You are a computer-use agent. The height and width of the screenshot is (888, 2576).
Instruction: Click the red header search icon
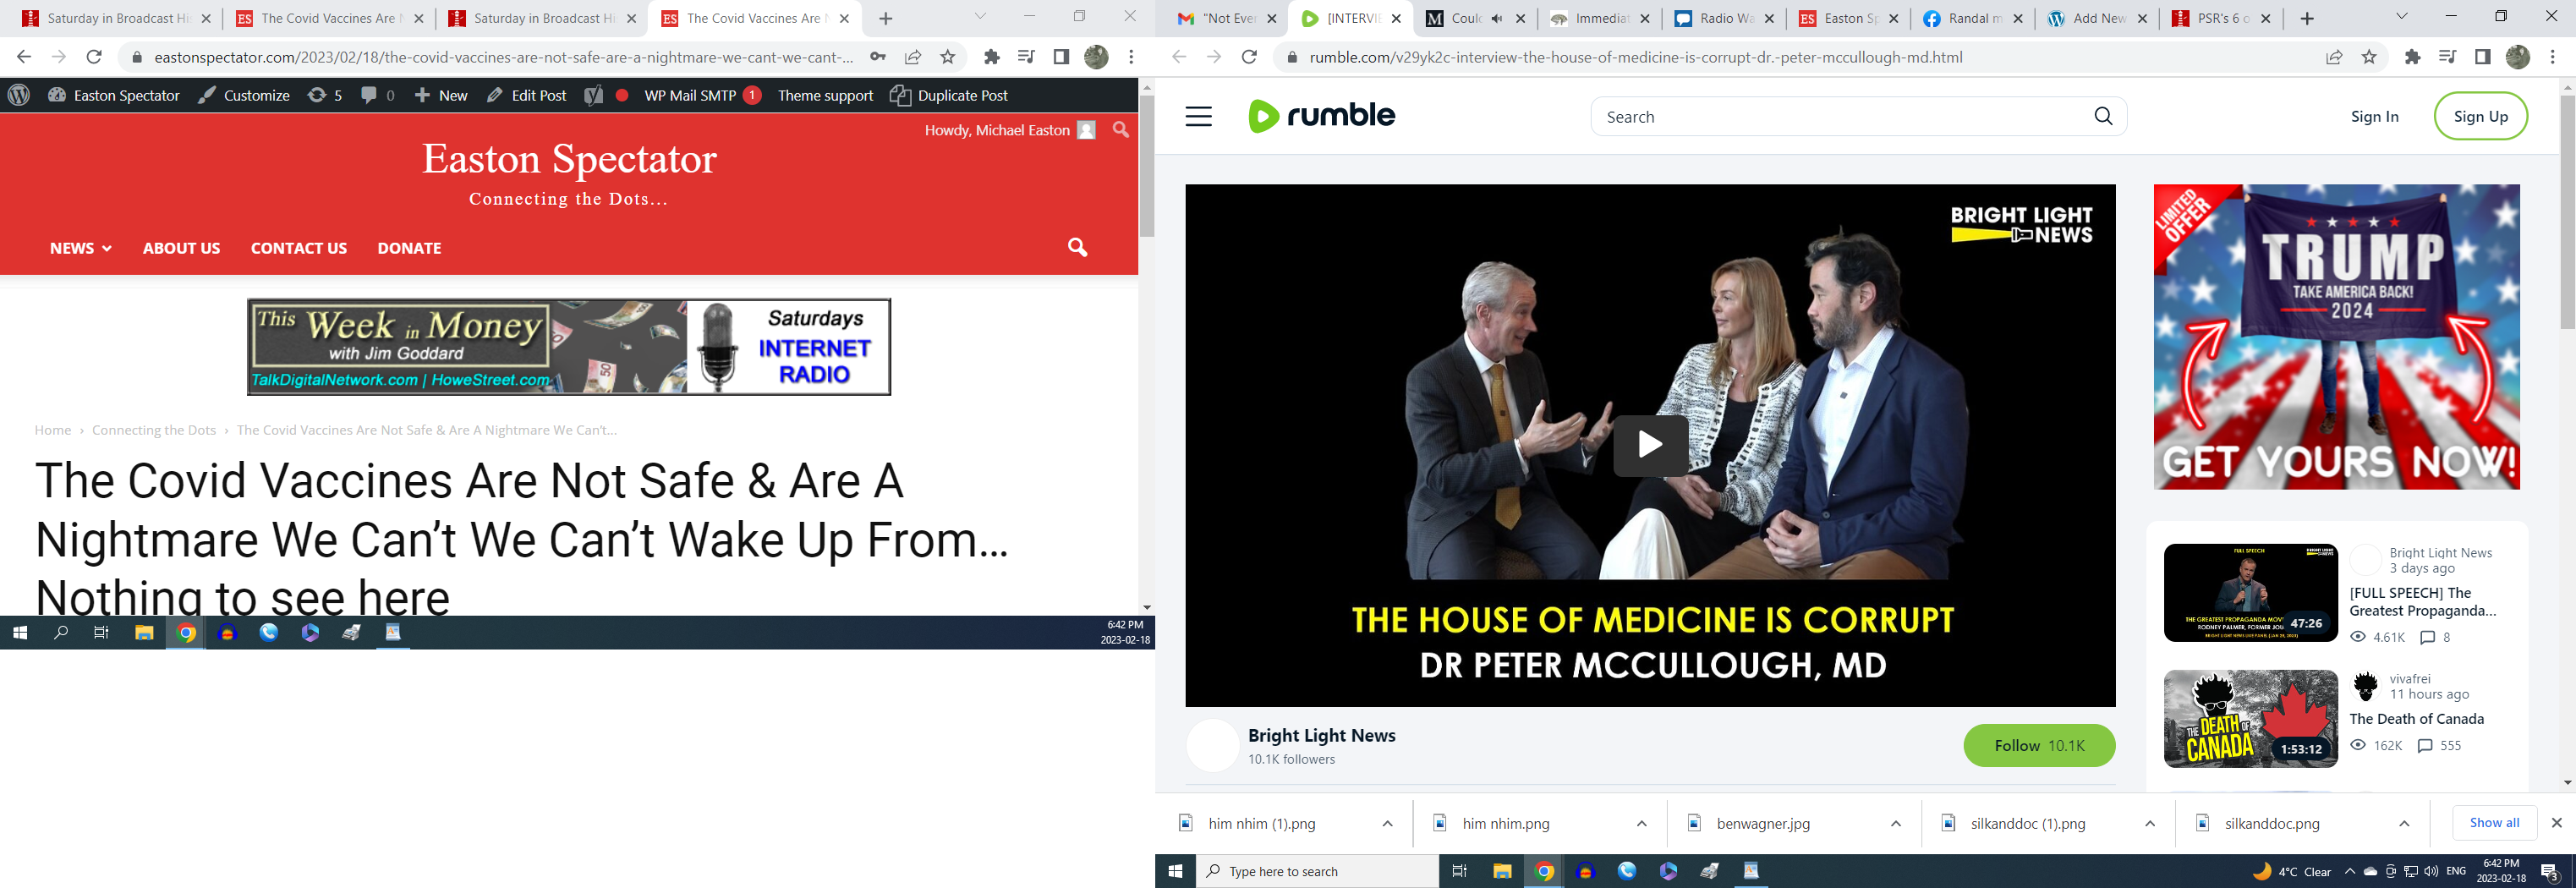(1077, 247)
